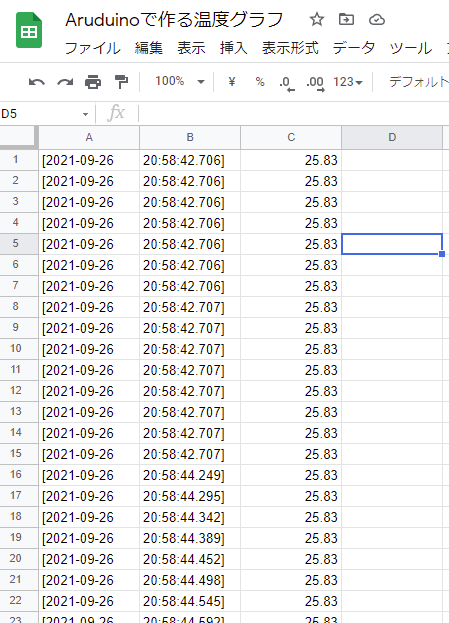Apply percent format with the % icon

[260, 82]
